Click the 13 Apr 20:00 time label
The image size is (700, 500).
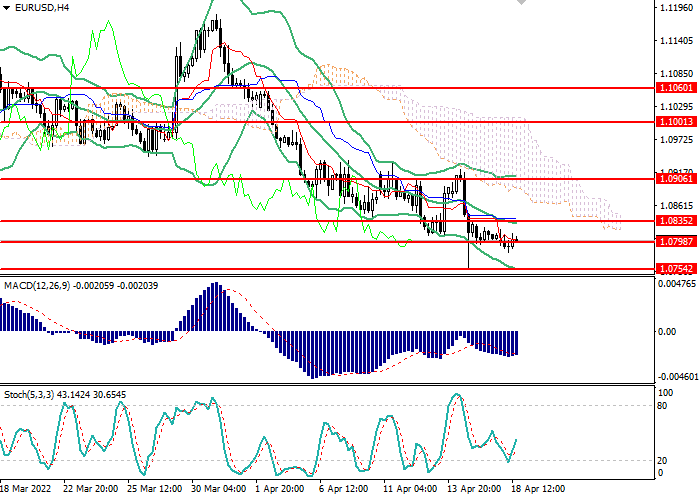tap(474, 489)
